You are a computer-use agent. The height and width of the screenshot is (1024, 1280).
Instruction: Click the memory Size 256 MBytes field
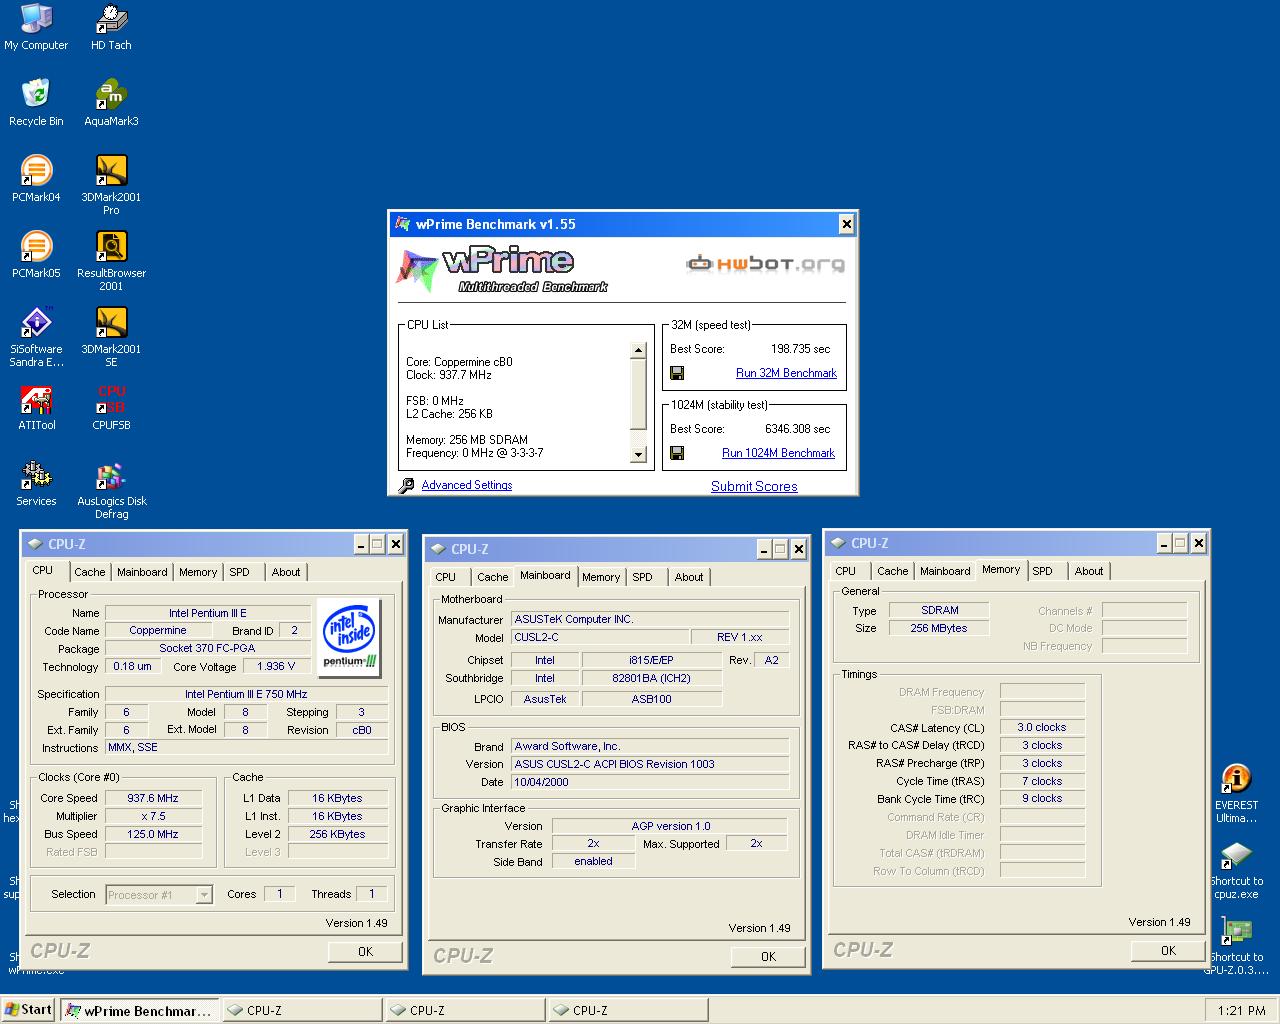[939, 629]
